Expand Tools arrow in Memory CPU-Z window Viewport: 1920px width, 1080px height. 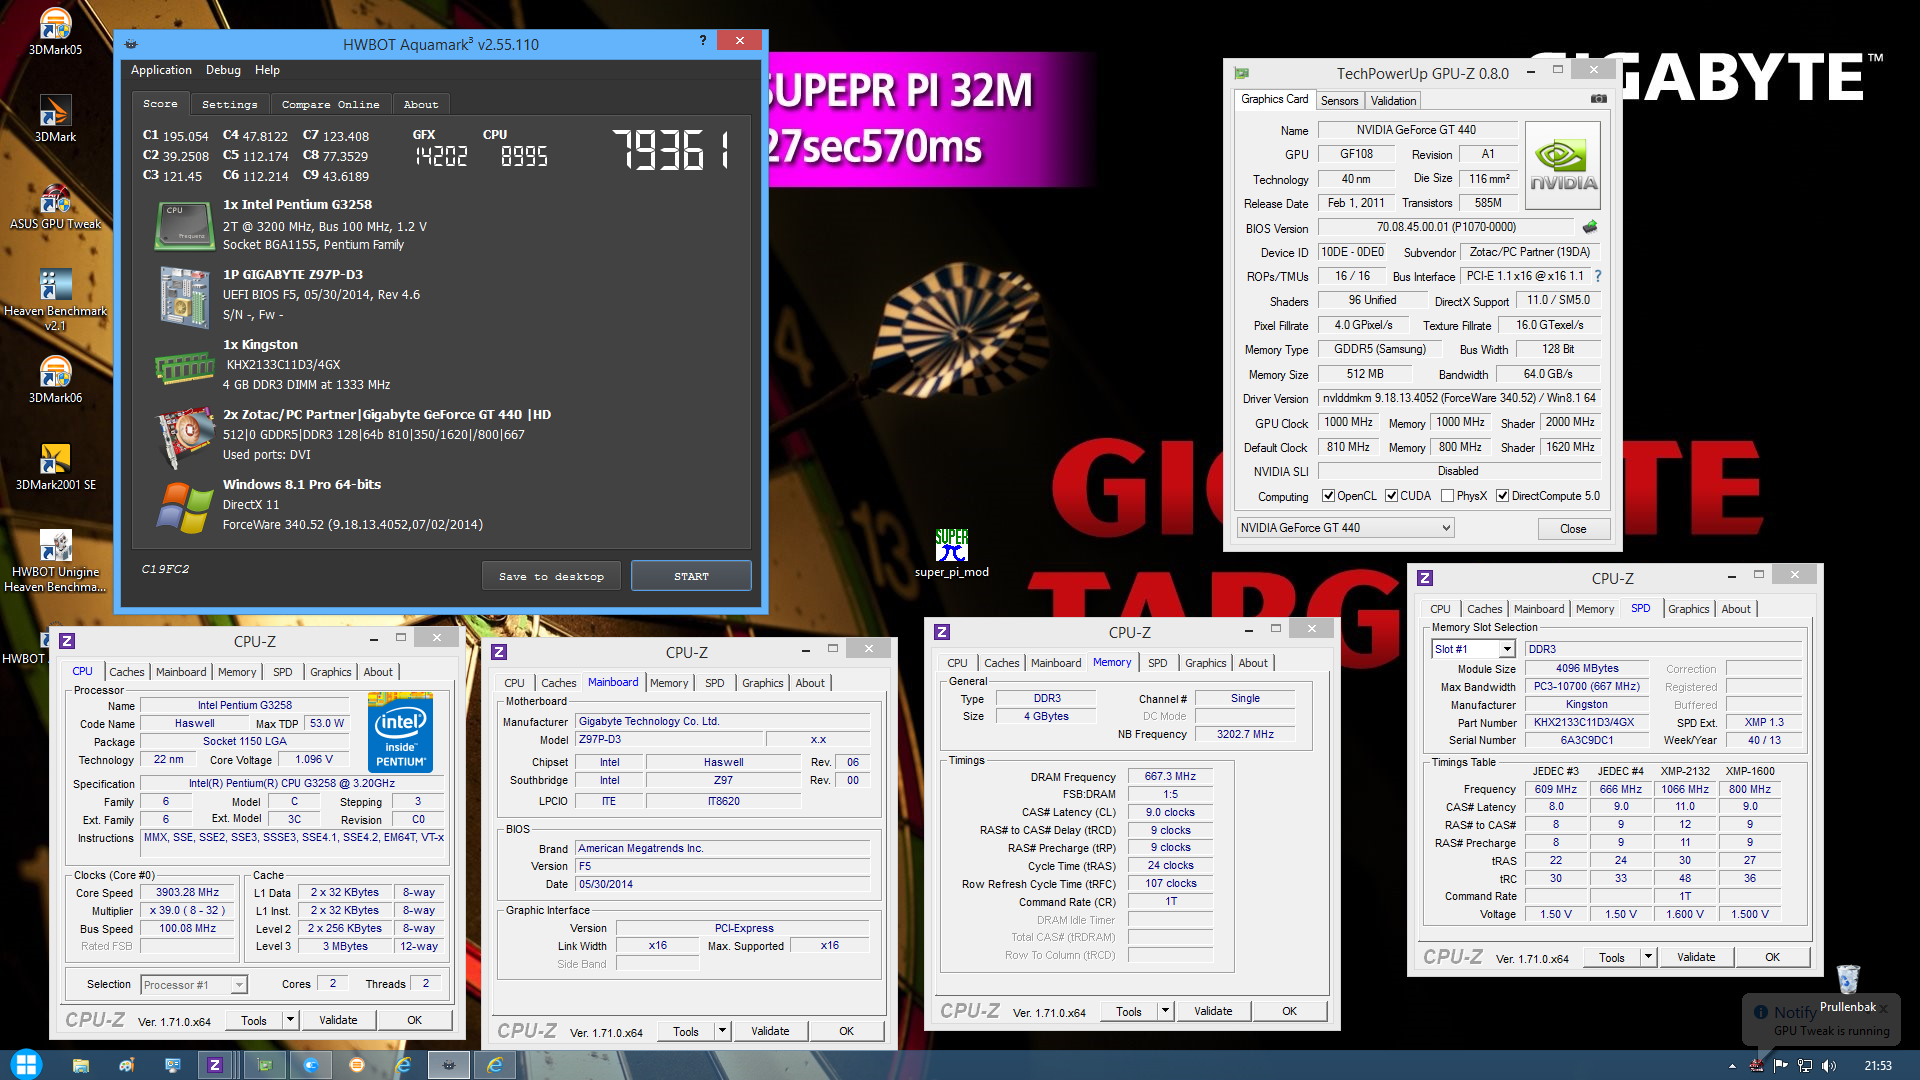(1165, 1011)
